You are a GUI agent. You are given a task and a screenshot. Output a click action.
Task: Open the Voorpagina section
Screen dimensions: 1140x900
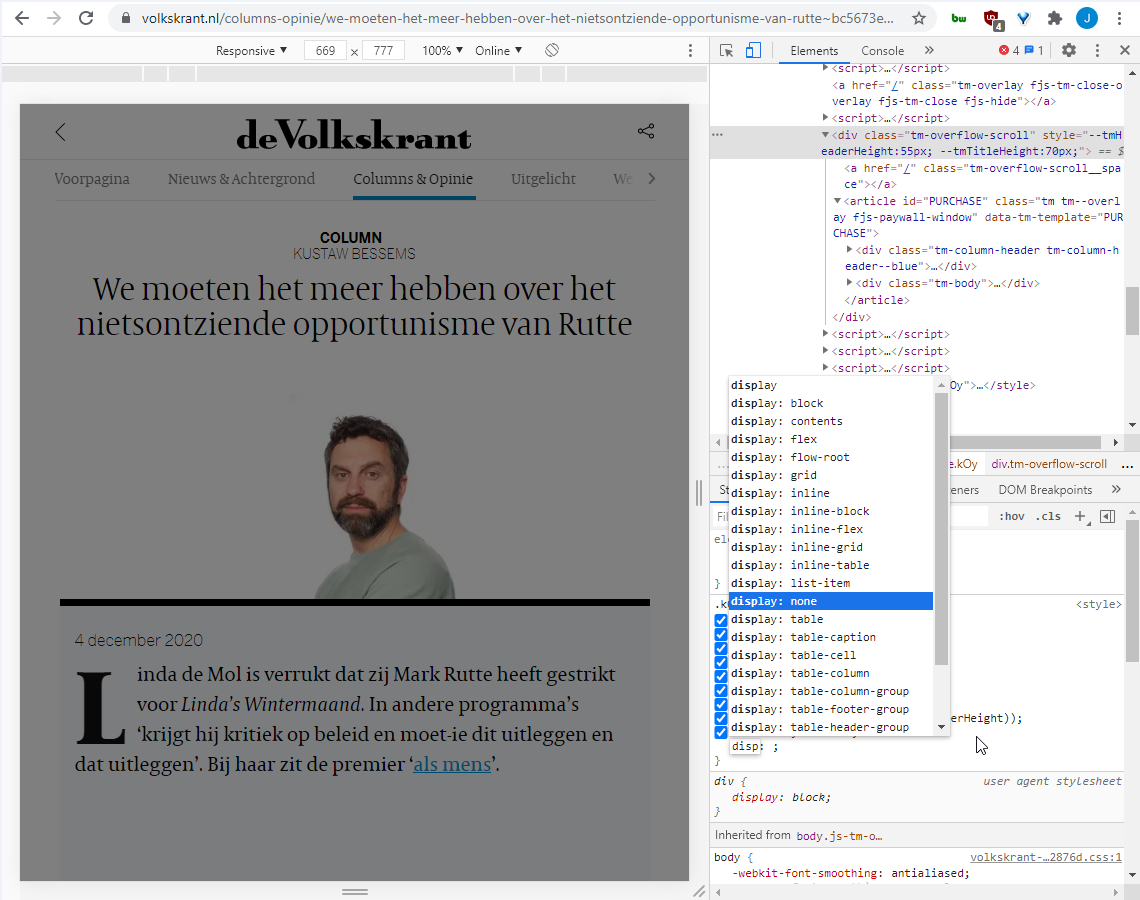(92, 179)
